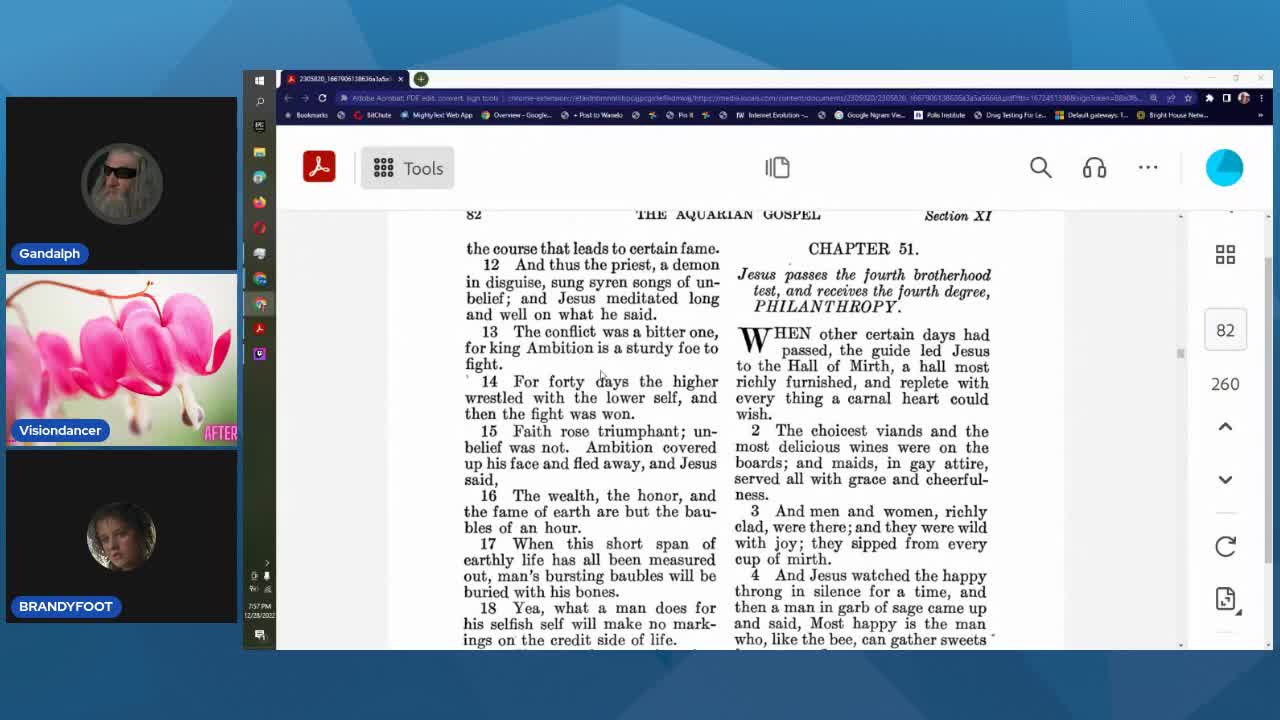Viewport: 1280px width, 720px height.
Task: Click the headphones read-aloud icon
Action: point(1094,168)
